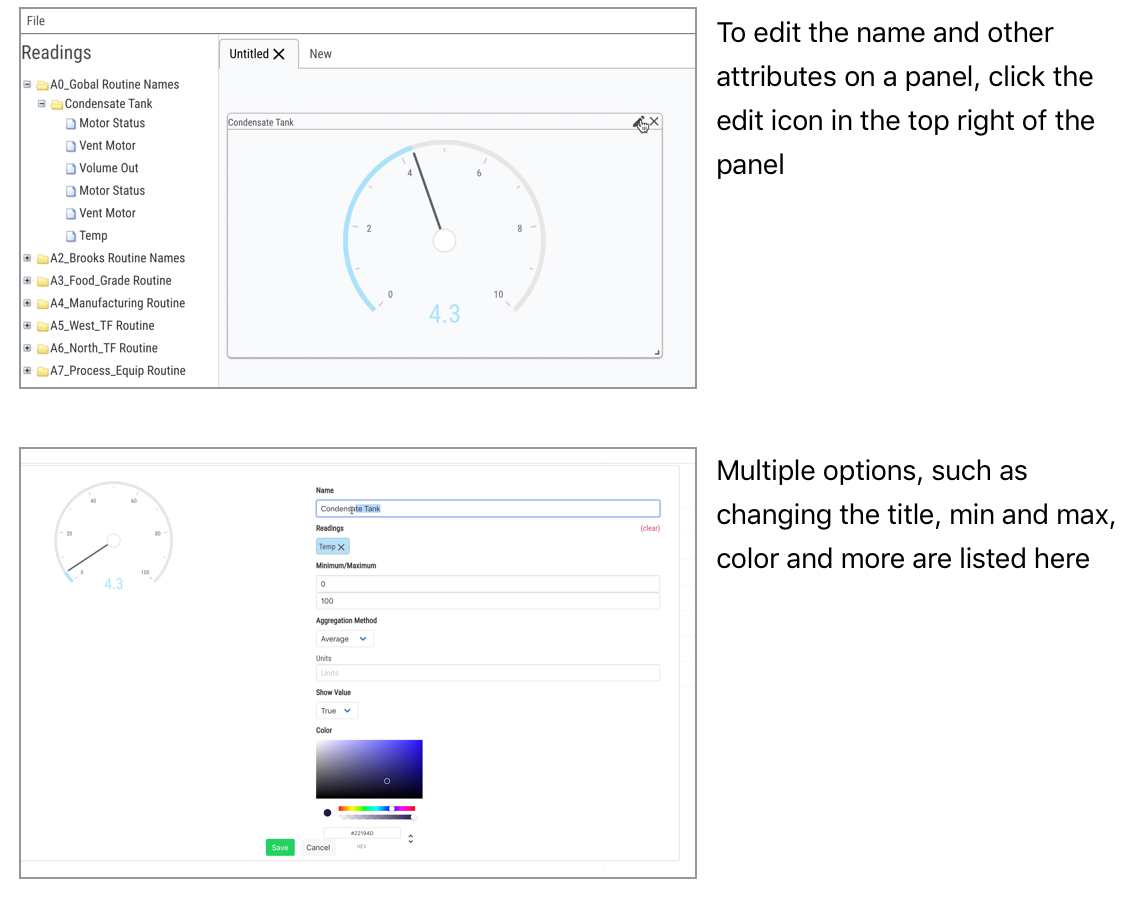This screenshot has height=904, width=1138.
Task: Remove the Temp reading tag via its X
Action: click(341, 547)
